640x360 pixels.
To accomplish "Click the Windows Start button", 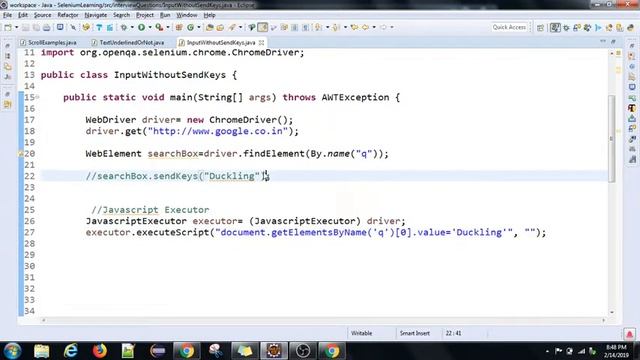I will click(x=12, y=351).
